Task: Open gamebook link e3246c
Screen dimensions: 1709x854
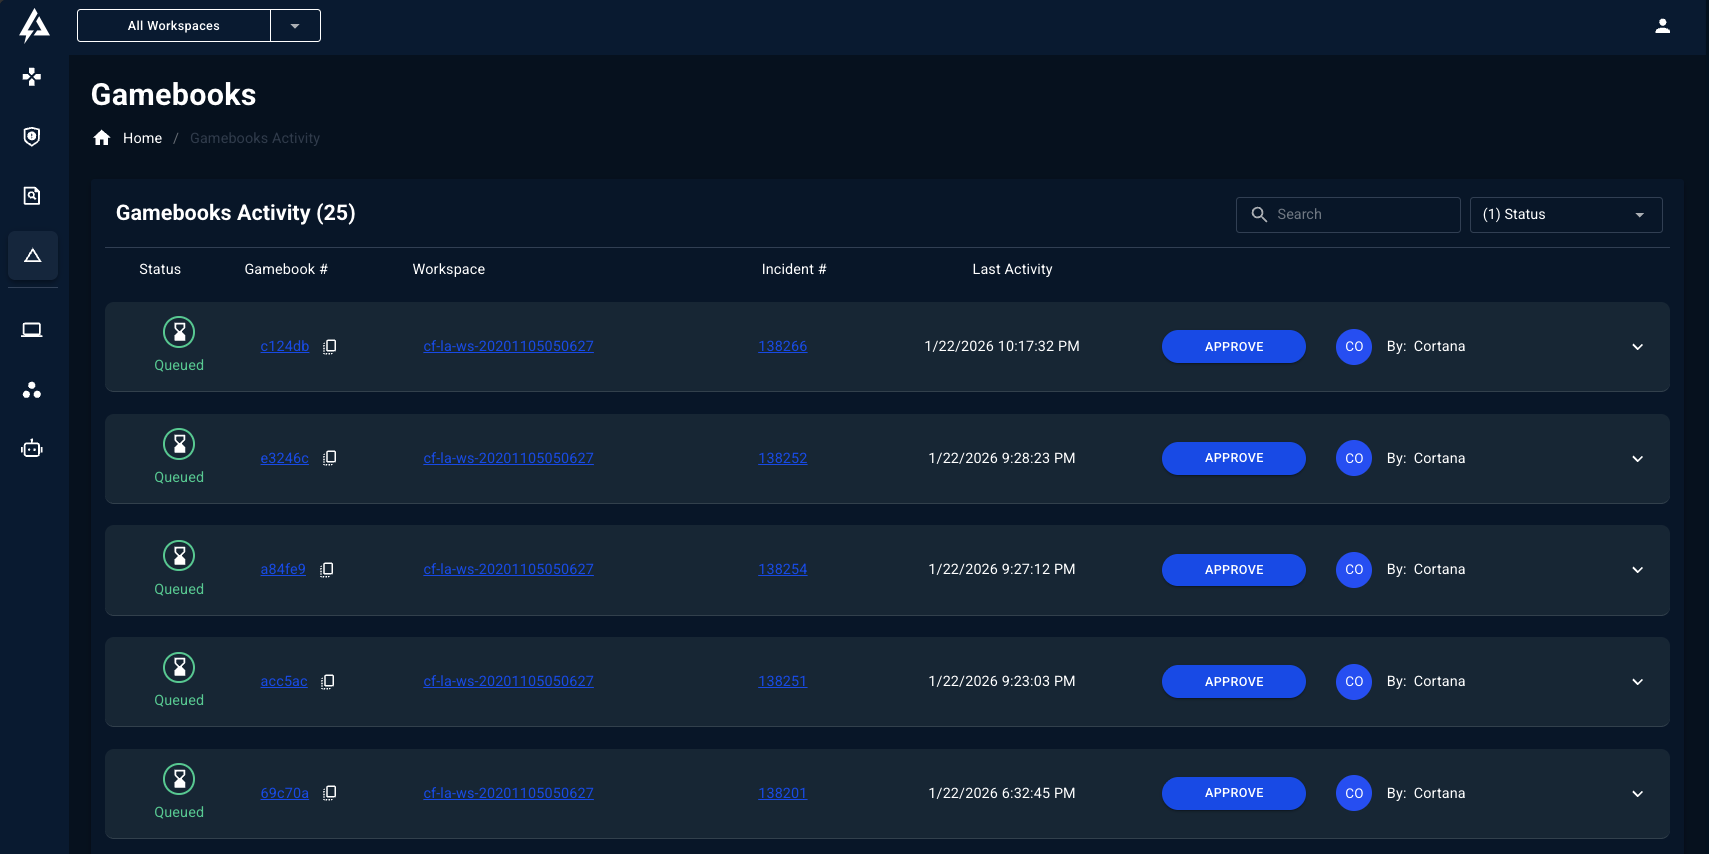Action: point(285,458)
